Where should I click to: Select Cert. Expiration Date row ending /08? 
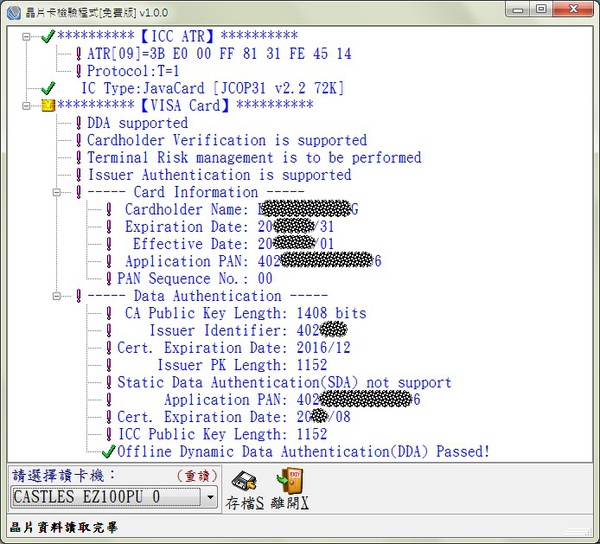234,417
